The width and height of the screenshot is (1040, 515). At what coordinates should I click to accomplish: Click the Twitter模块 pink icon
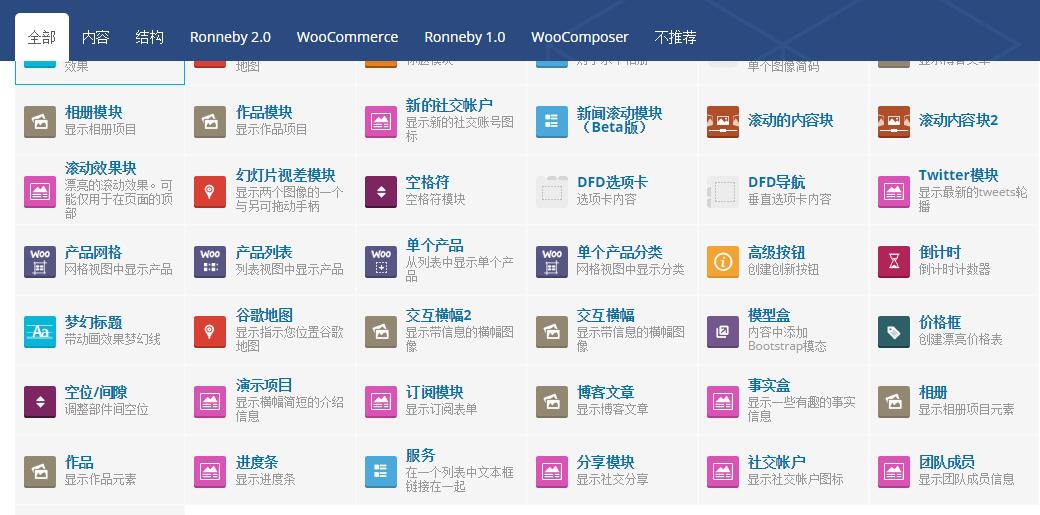point(894,192)
